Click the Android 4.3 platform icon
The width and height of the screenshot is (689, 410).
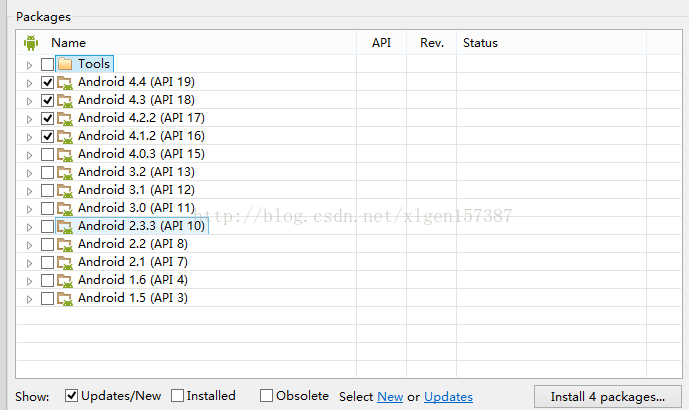coord(65,101)
